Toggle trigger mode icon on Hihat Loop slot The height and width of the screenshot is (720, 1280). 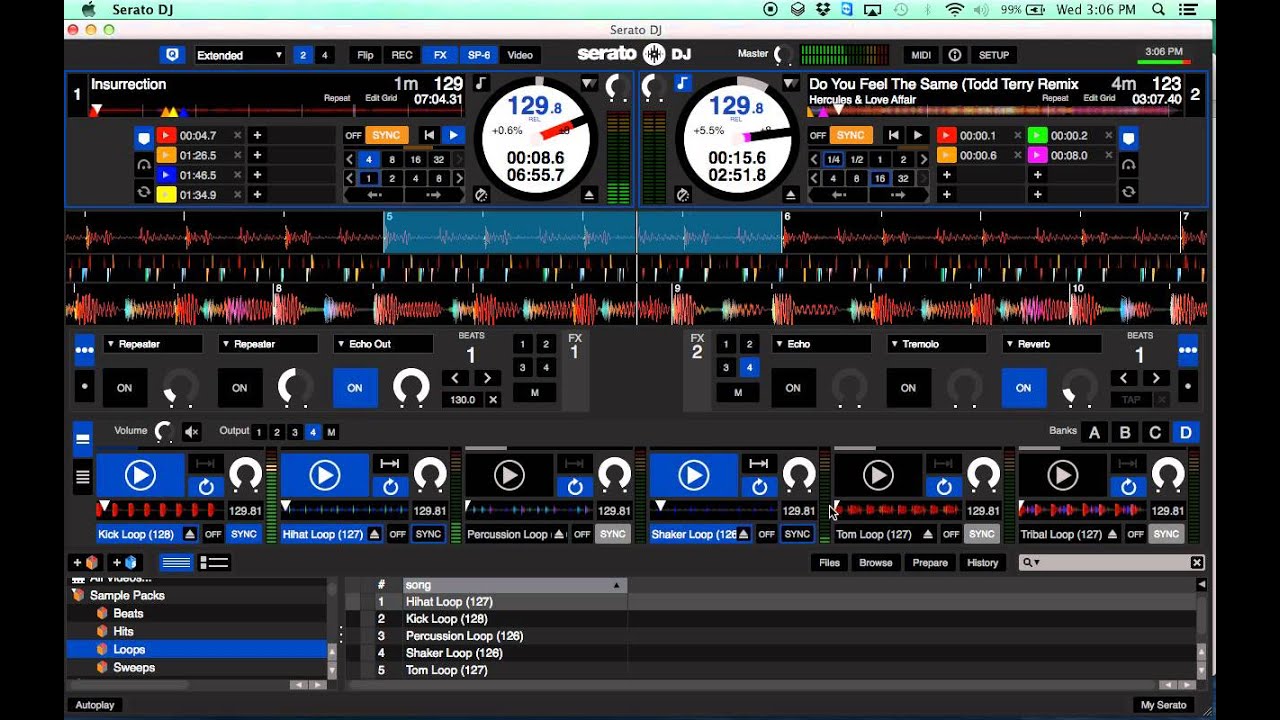pos(390,463)
